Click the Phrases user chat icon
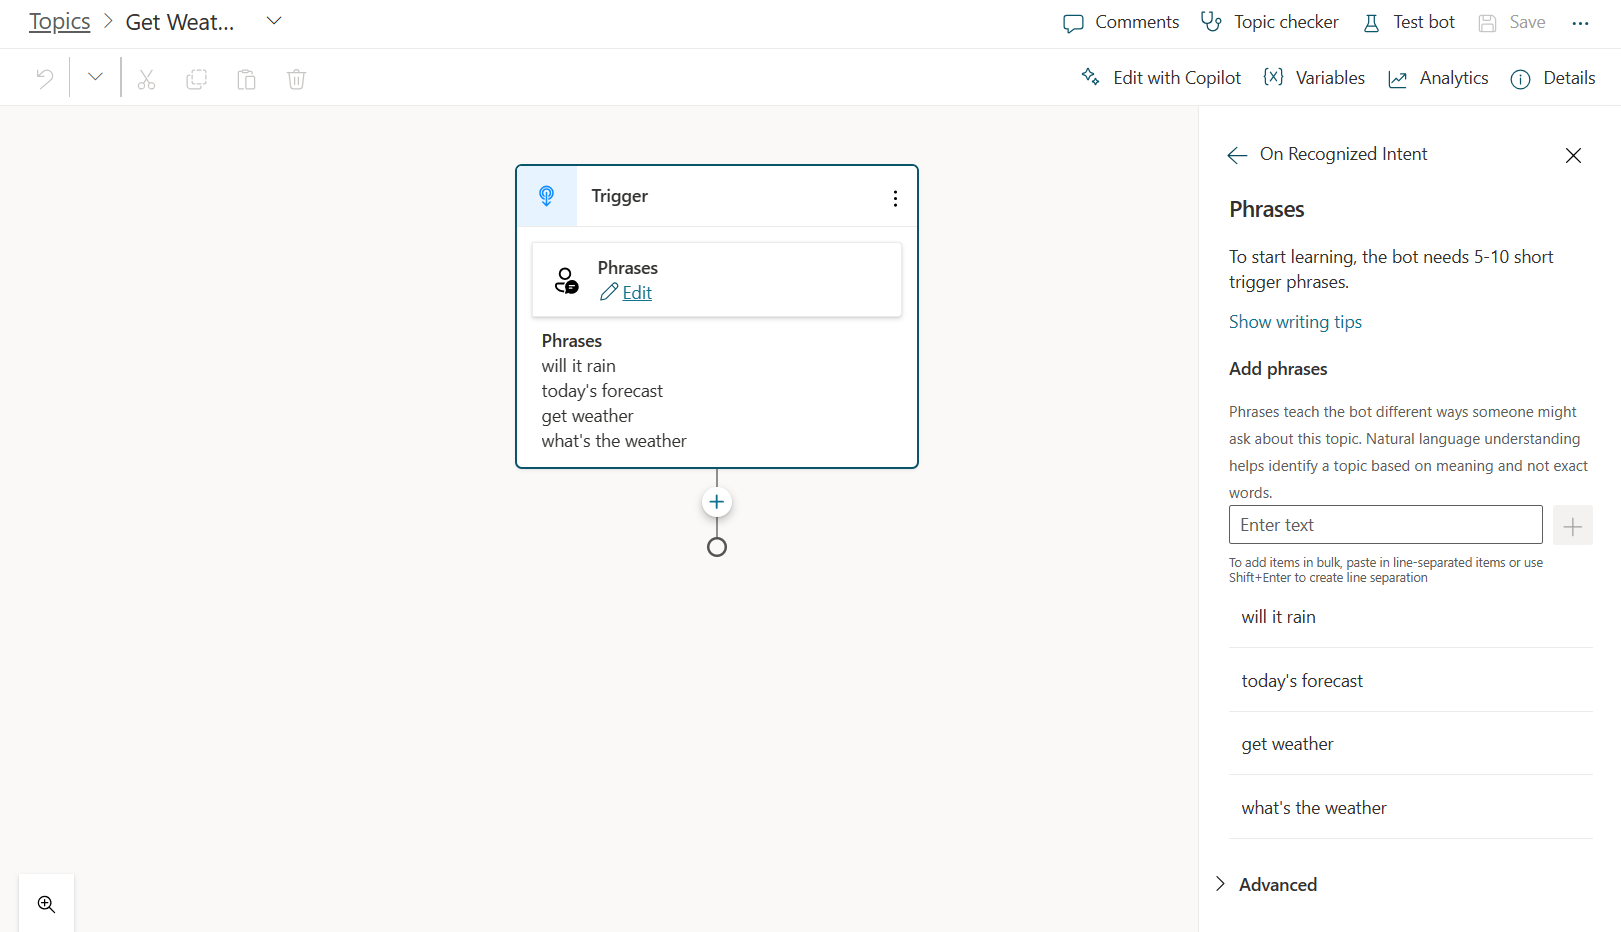This screenshot has width=1621, height=932. 566,280
